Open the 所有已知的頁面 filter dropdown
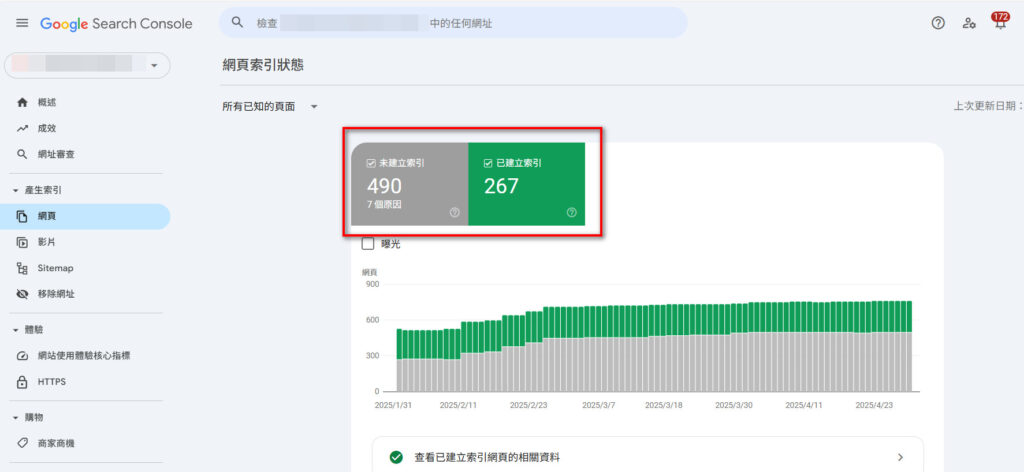Viewport: 1024px width, 472px height. 270,106
